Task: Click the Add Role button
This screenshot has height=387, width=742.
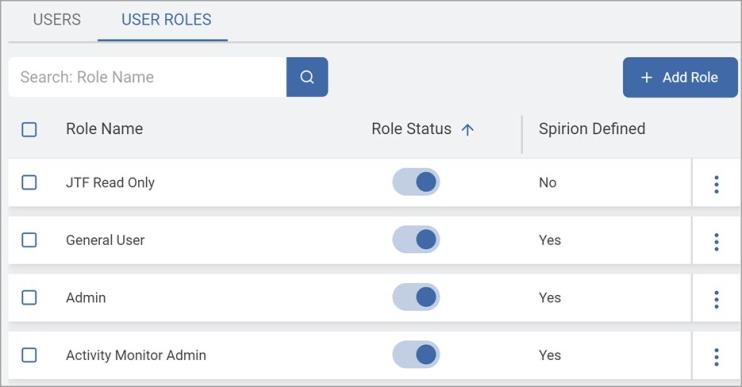Action: click(x=680, y=78)
